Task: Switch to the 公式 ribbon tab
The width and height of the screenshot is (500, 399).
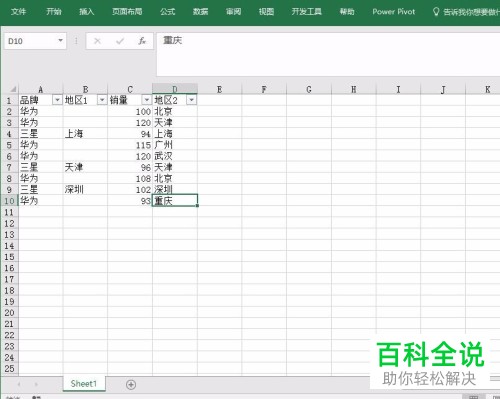Action: (167, 12)
